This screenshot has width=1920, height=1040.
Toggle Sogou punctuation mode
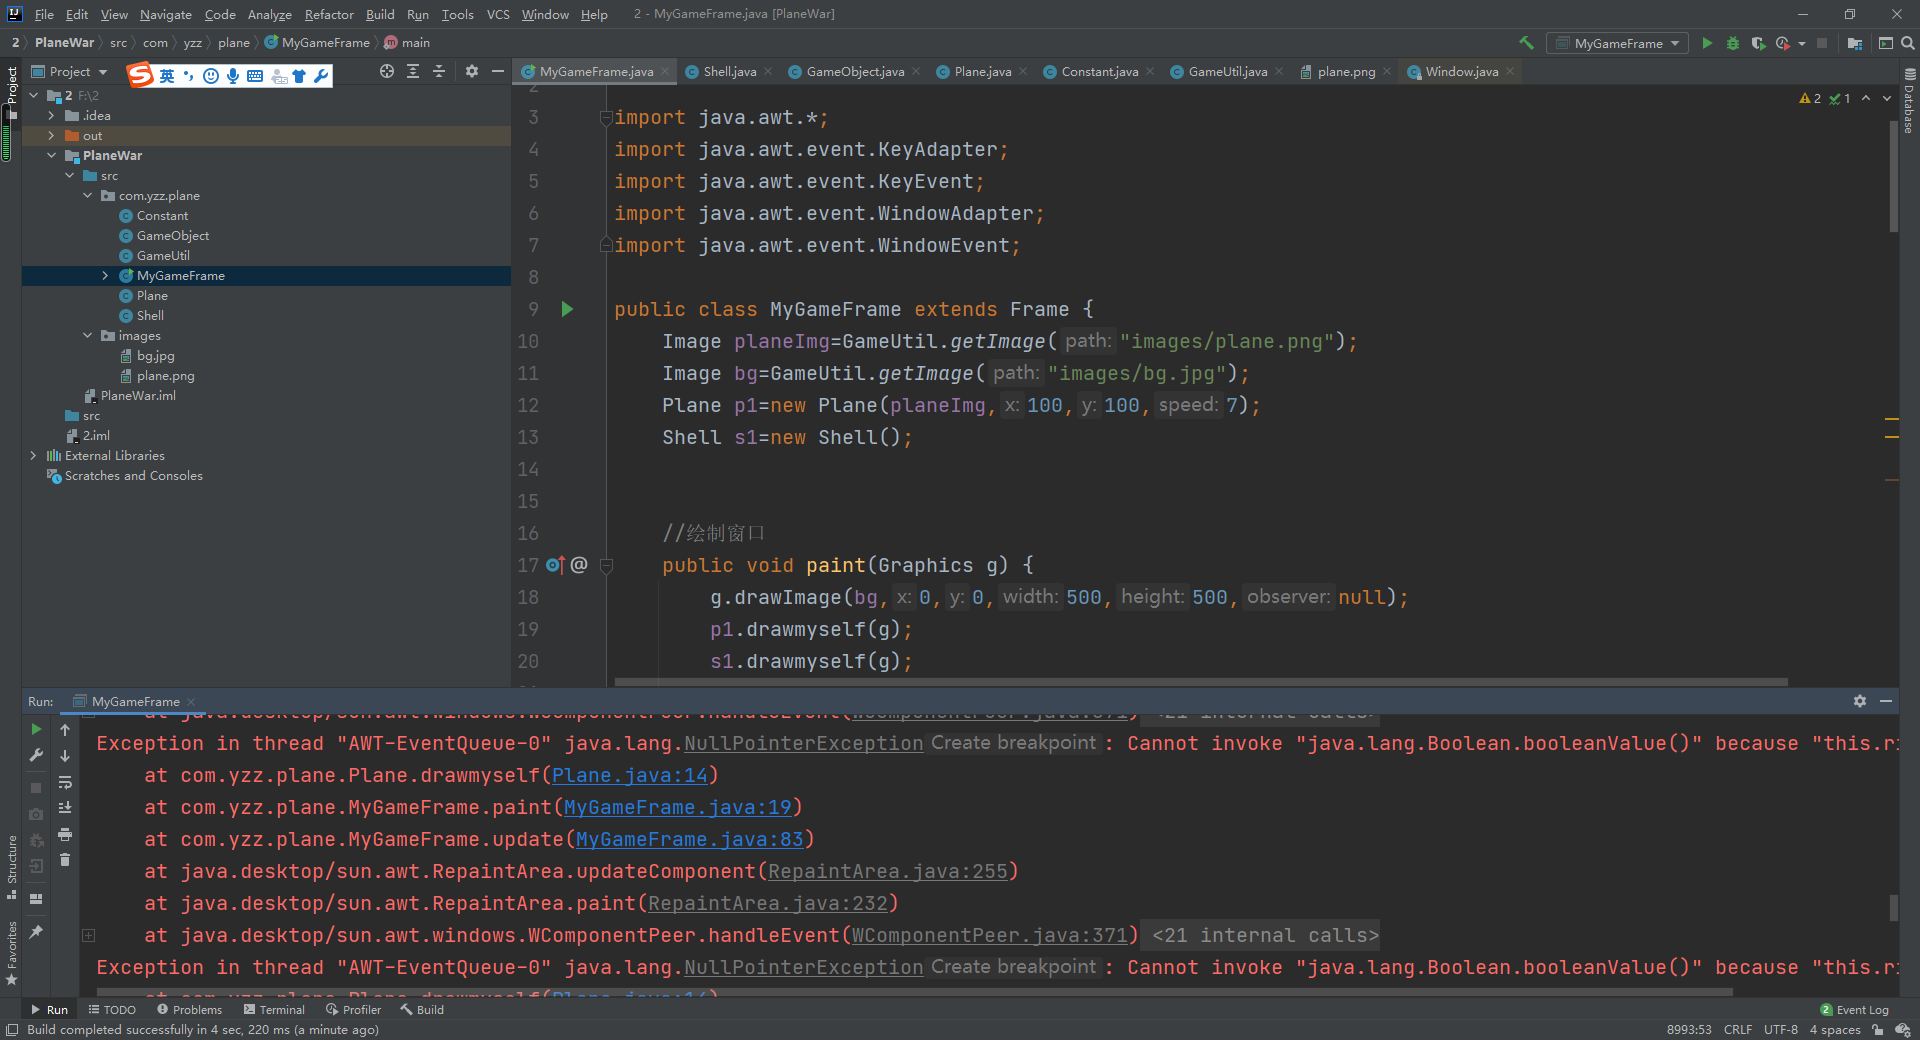coord(188,76)
